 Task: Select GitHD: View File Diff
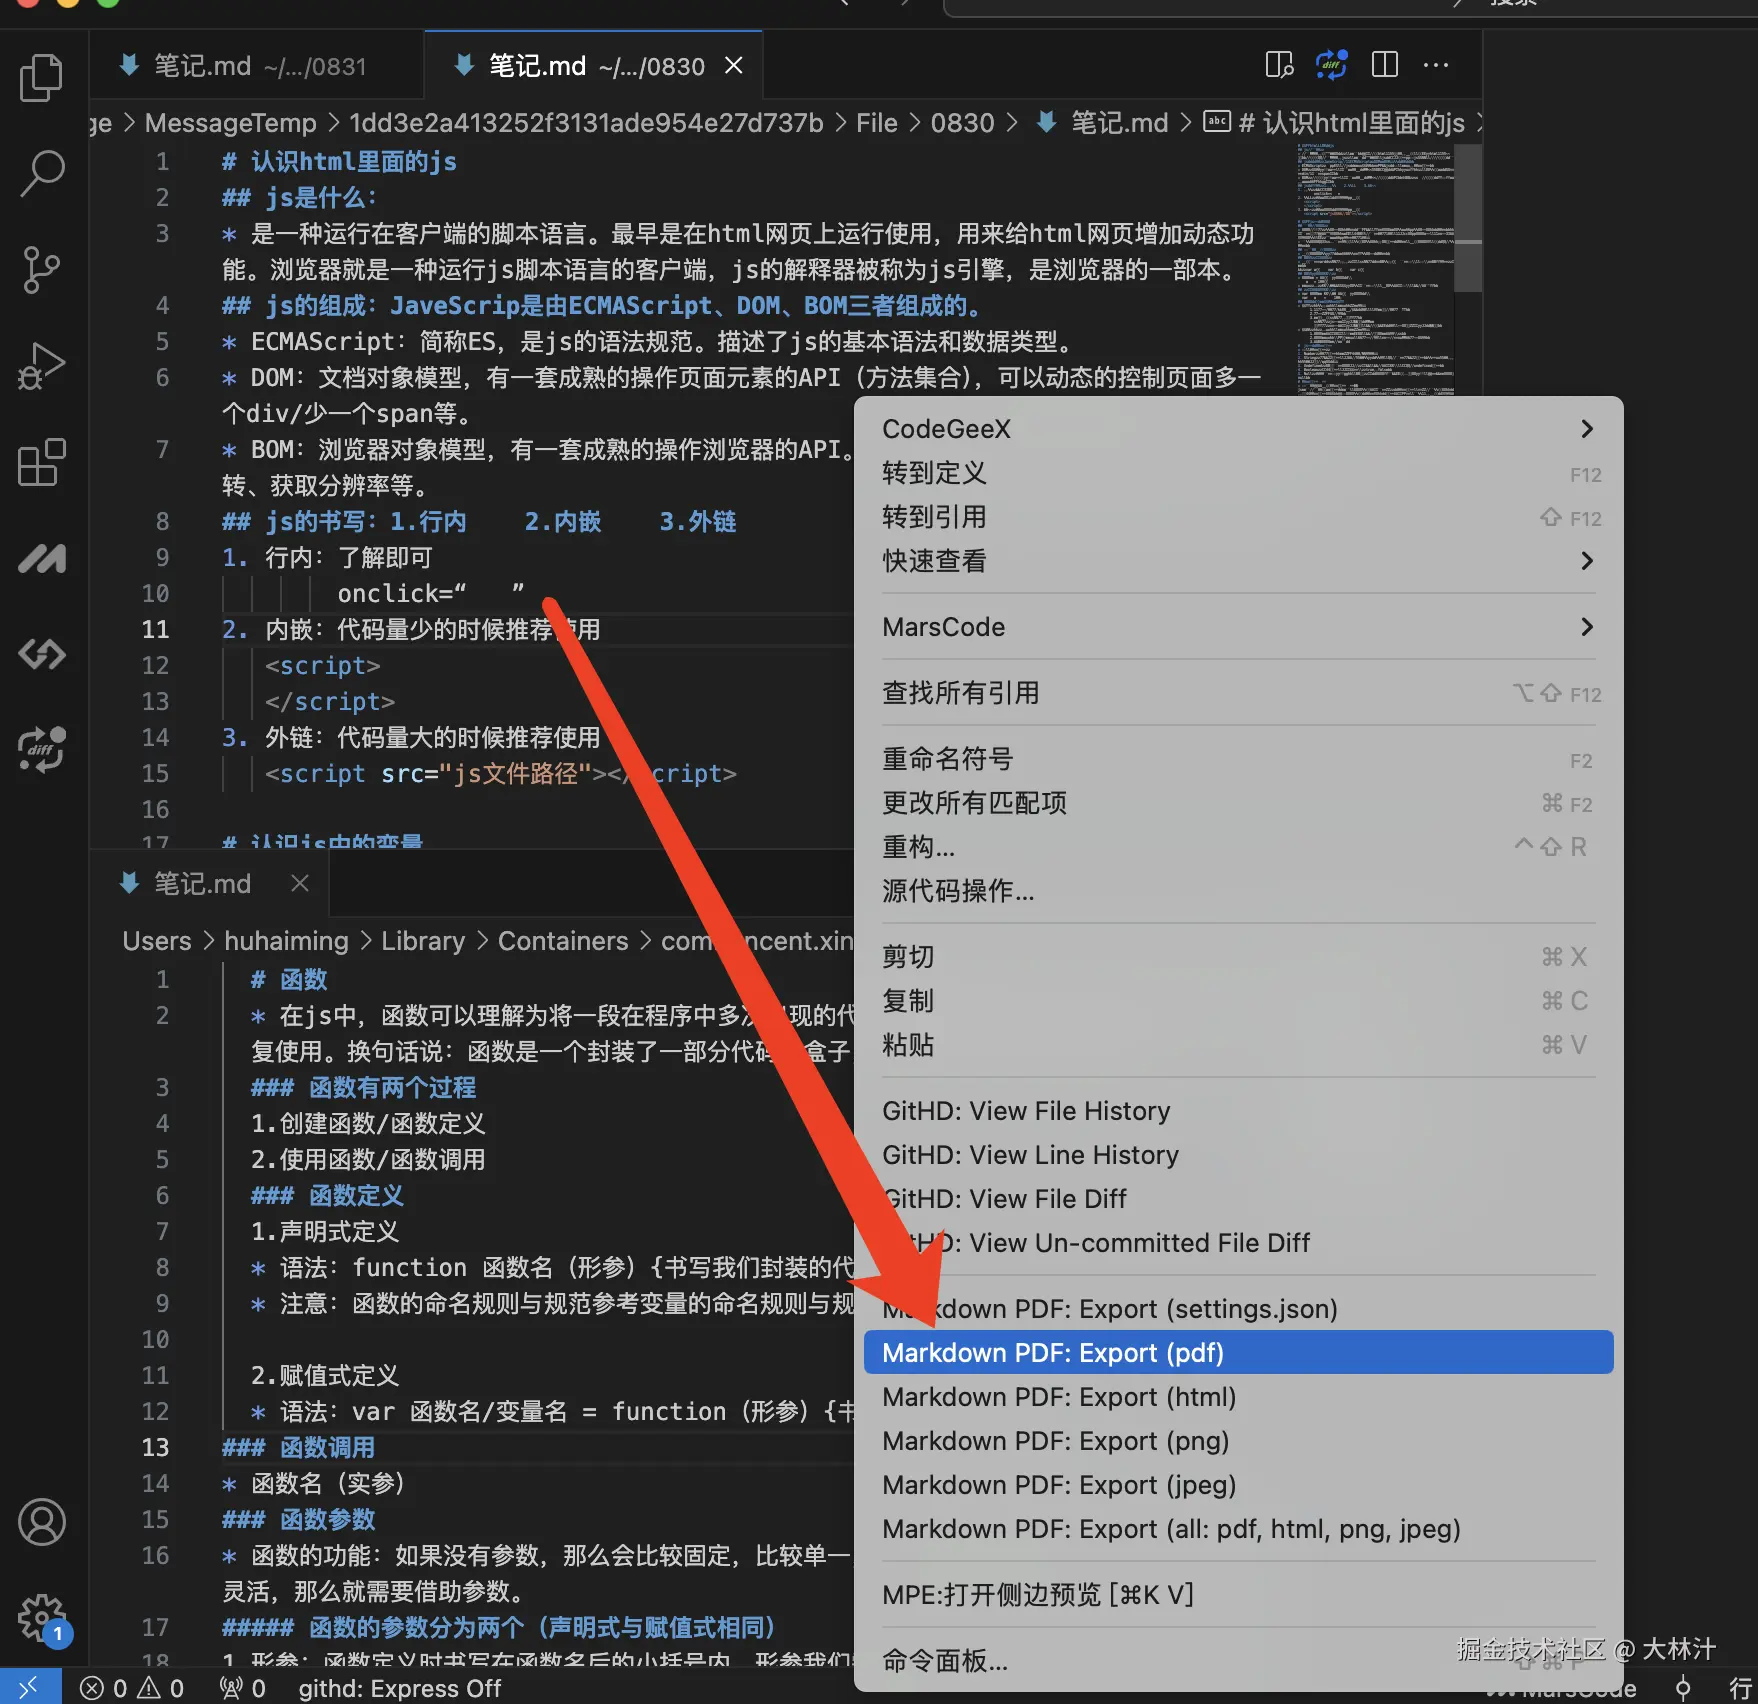[x=1238, y=1199]
